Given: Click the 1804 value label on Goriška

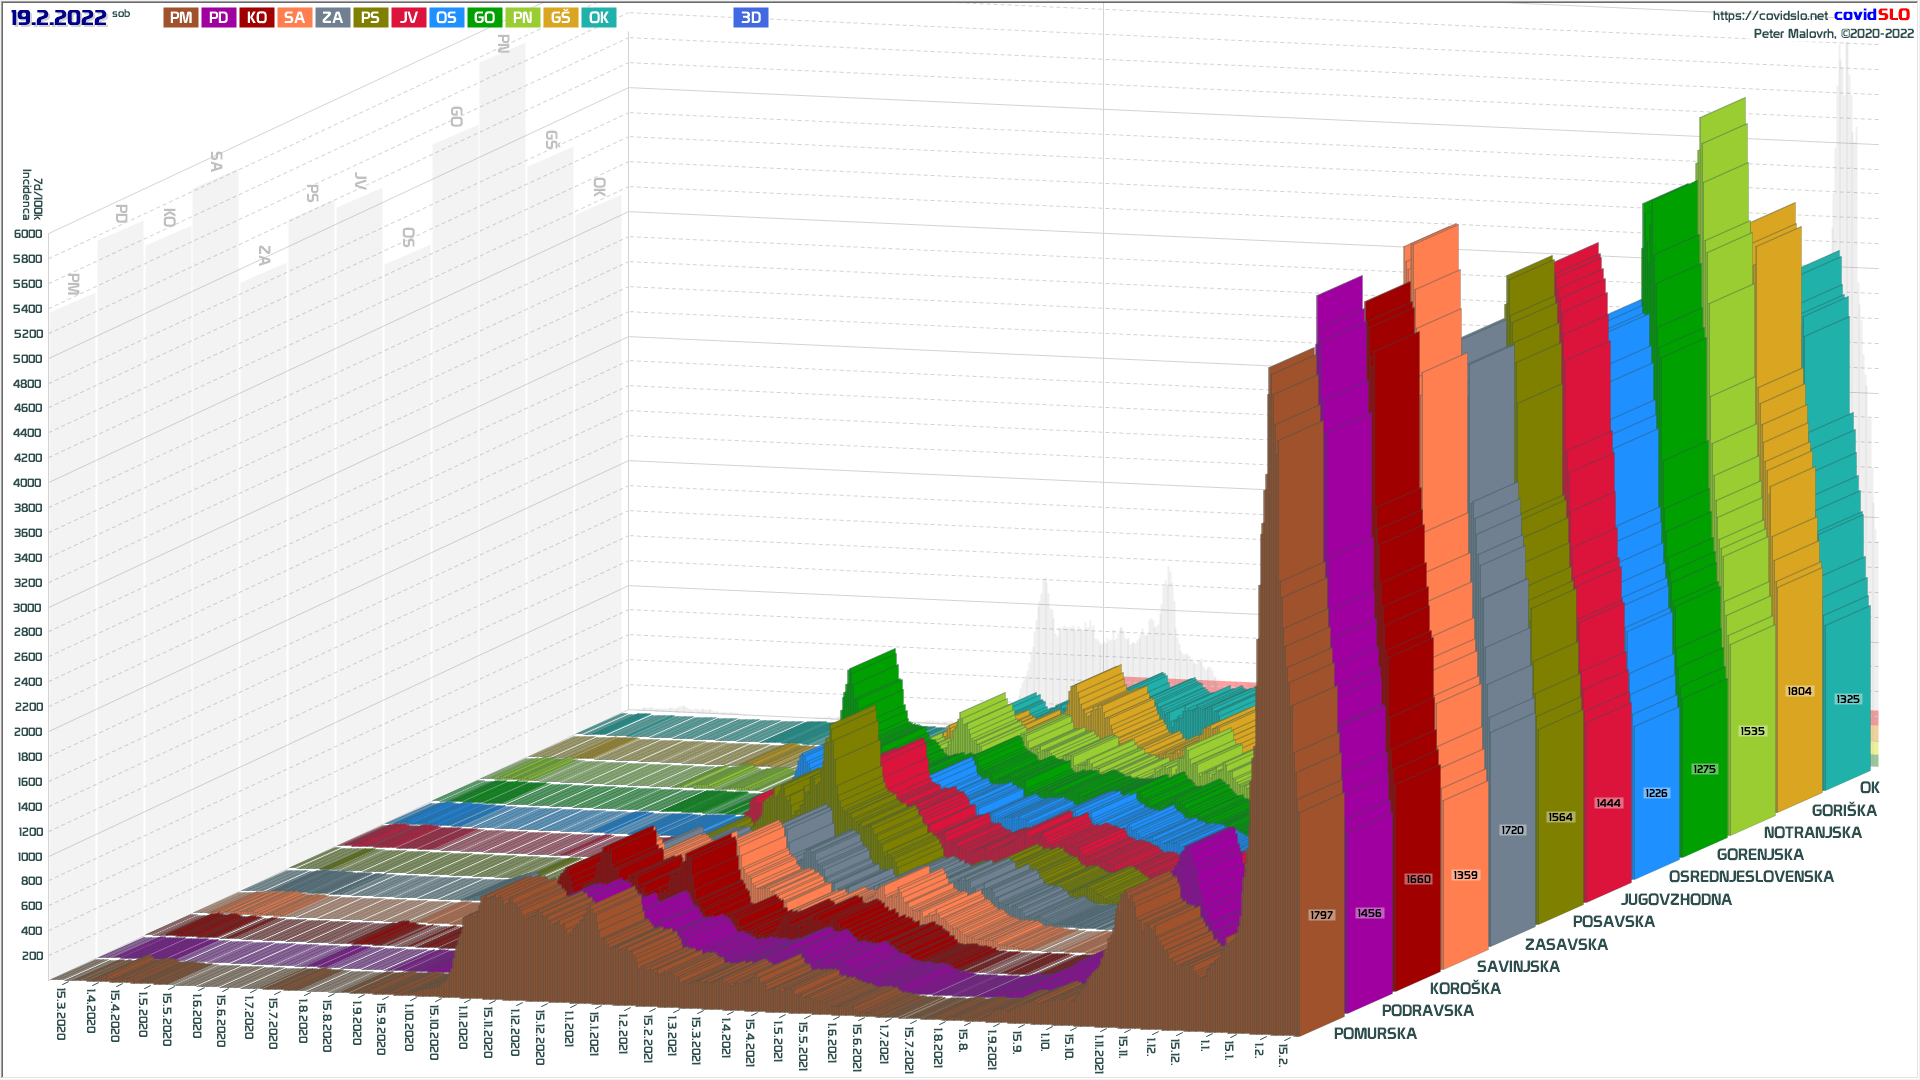Looking at the screenshot, I should [1799, 691].
